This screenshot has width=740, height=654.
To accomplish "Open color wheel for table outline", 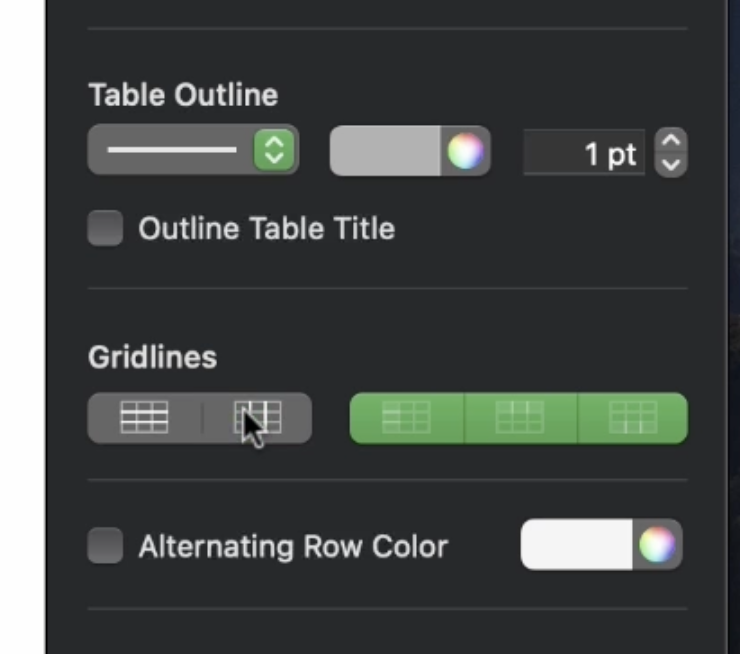I will click(x=465, y=151).
